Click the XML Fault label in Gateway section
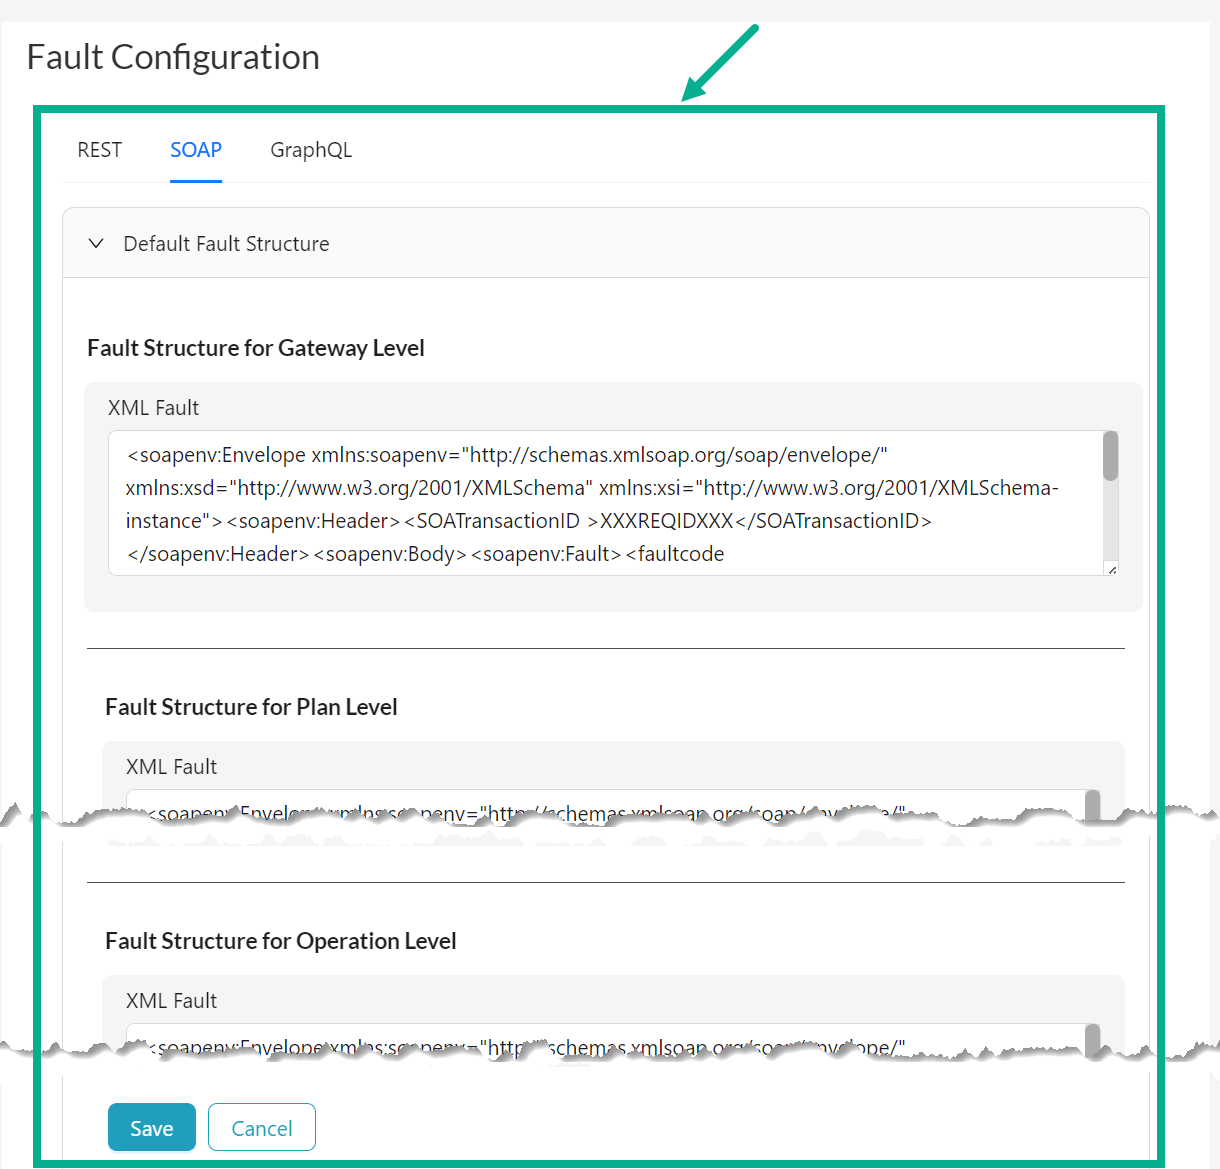 pos(153,407)
